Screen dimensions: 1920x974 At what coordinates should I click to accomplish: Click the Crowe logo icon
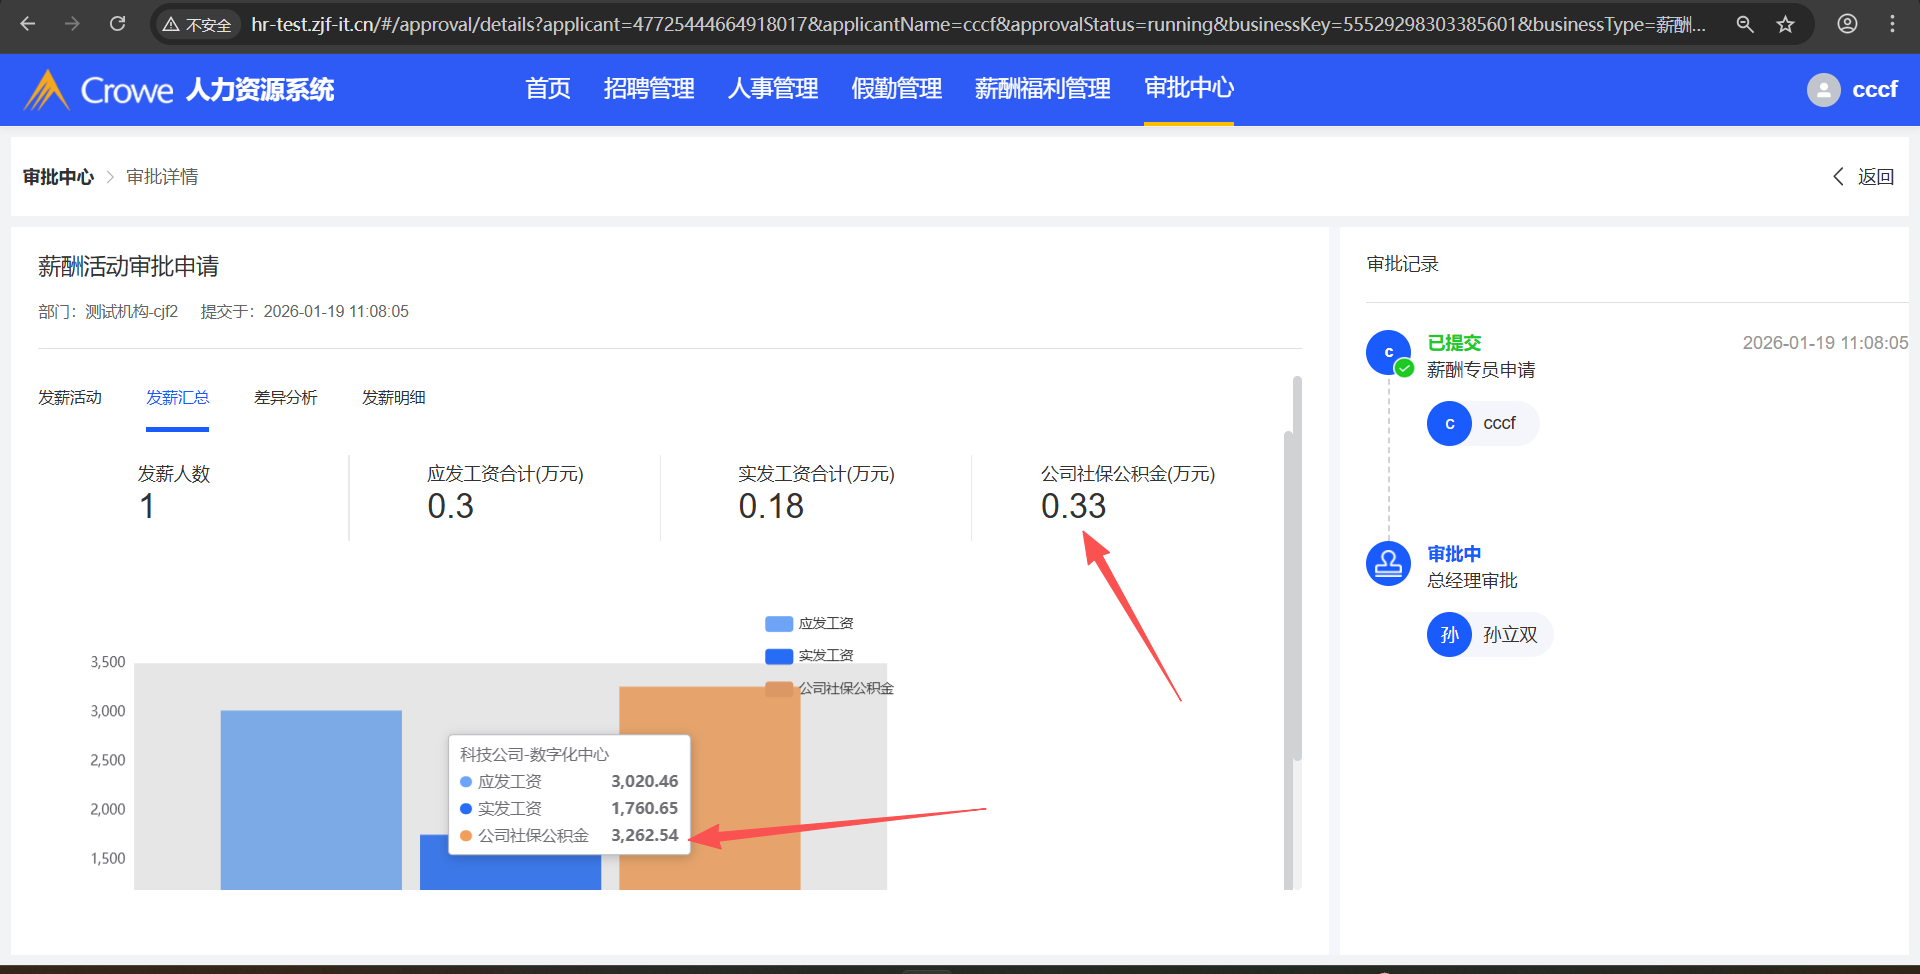[x=46, y=90]
